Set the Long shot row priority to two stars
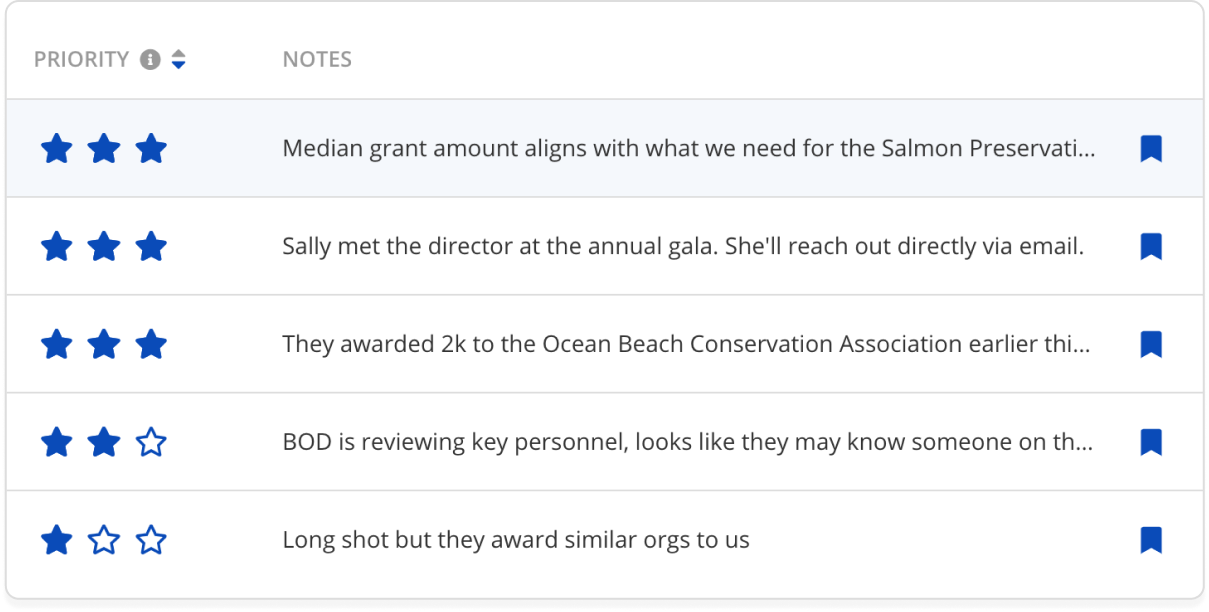This screenshot has height=612, width=1209. [104, 541]
